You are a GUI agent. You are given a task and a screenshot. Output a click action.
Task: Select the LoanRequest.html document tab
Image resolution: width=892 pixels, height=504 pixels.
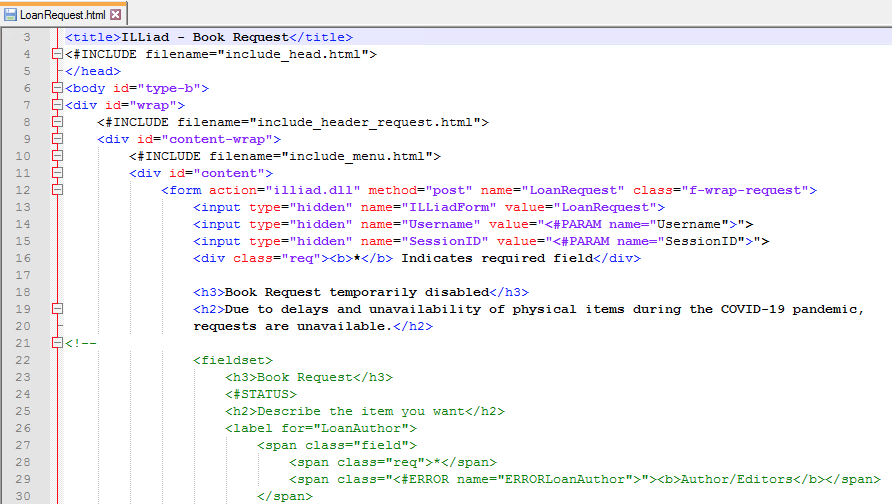tap(62, 15)
